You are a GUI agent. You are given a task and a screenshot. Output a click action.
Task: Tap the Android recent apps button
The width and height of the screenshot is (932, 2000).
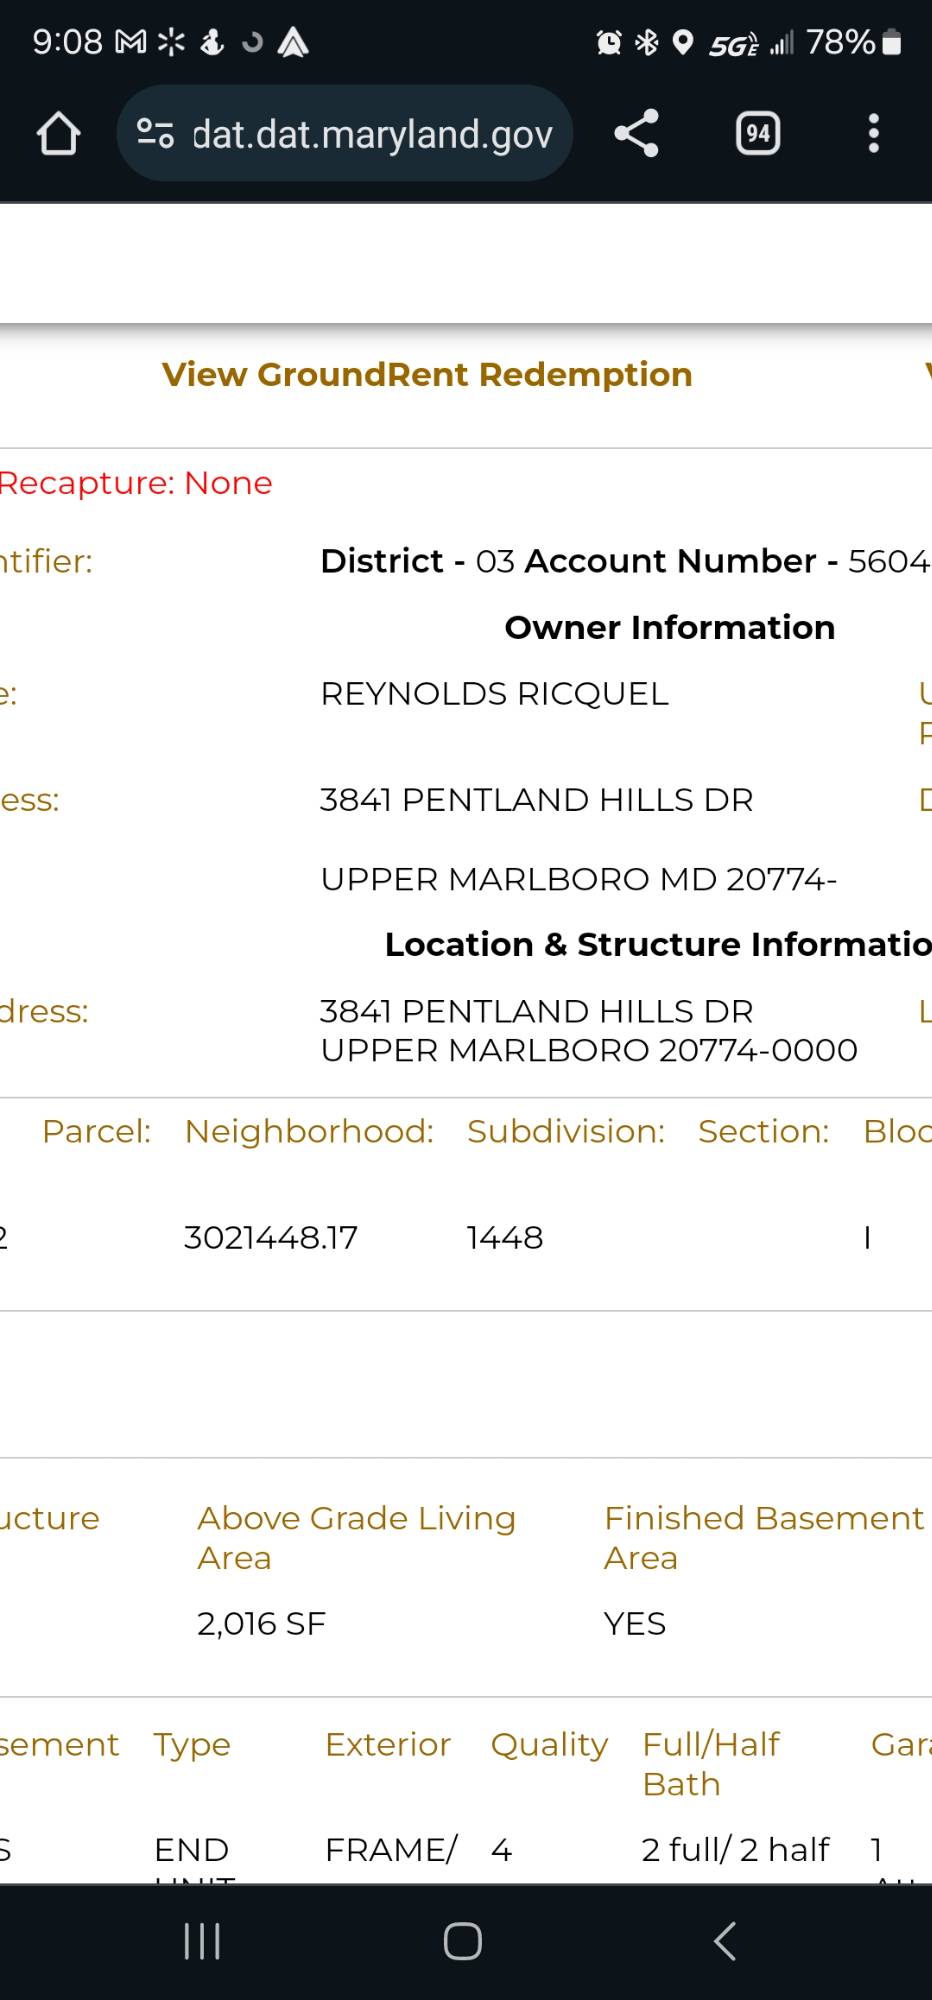(x=202, y=1941)
